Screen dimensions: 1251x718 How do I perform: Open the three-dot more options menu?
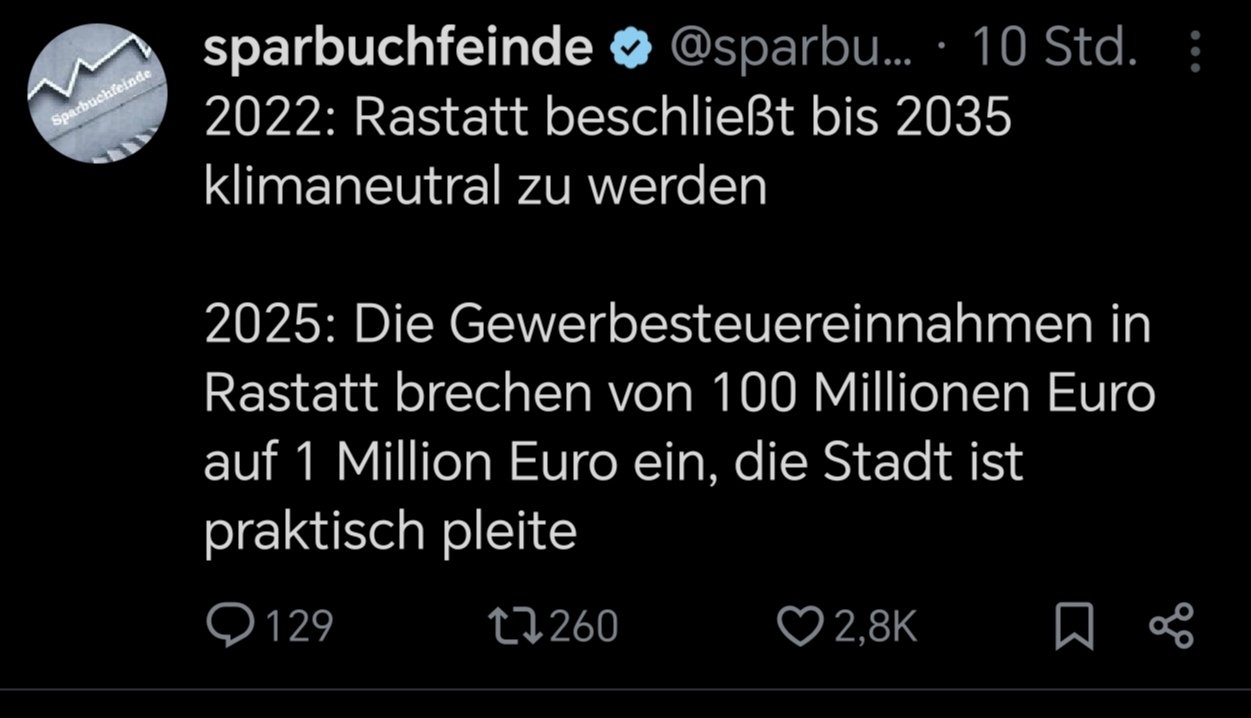(1195, 51)
